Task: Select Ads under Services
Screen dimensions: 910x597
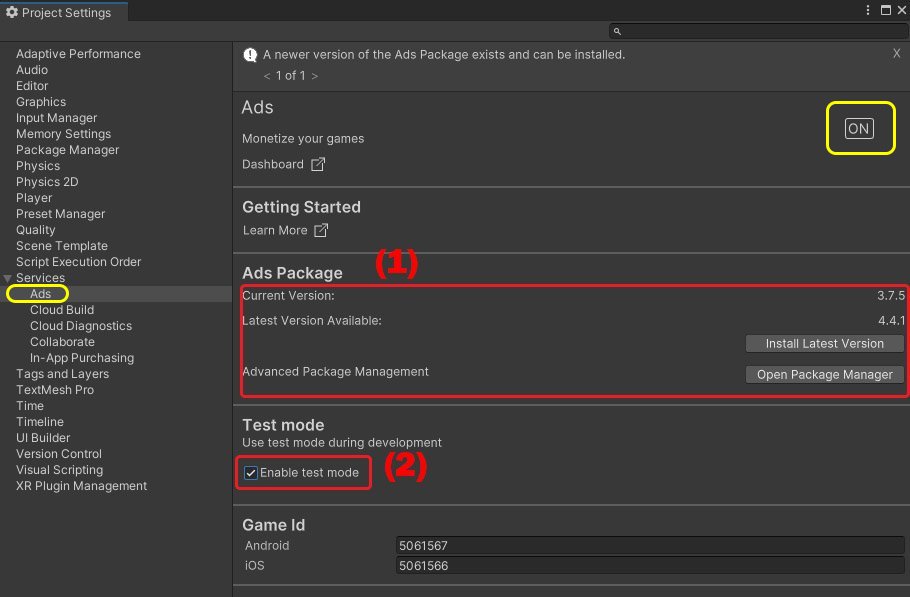Action: point(41,294)
